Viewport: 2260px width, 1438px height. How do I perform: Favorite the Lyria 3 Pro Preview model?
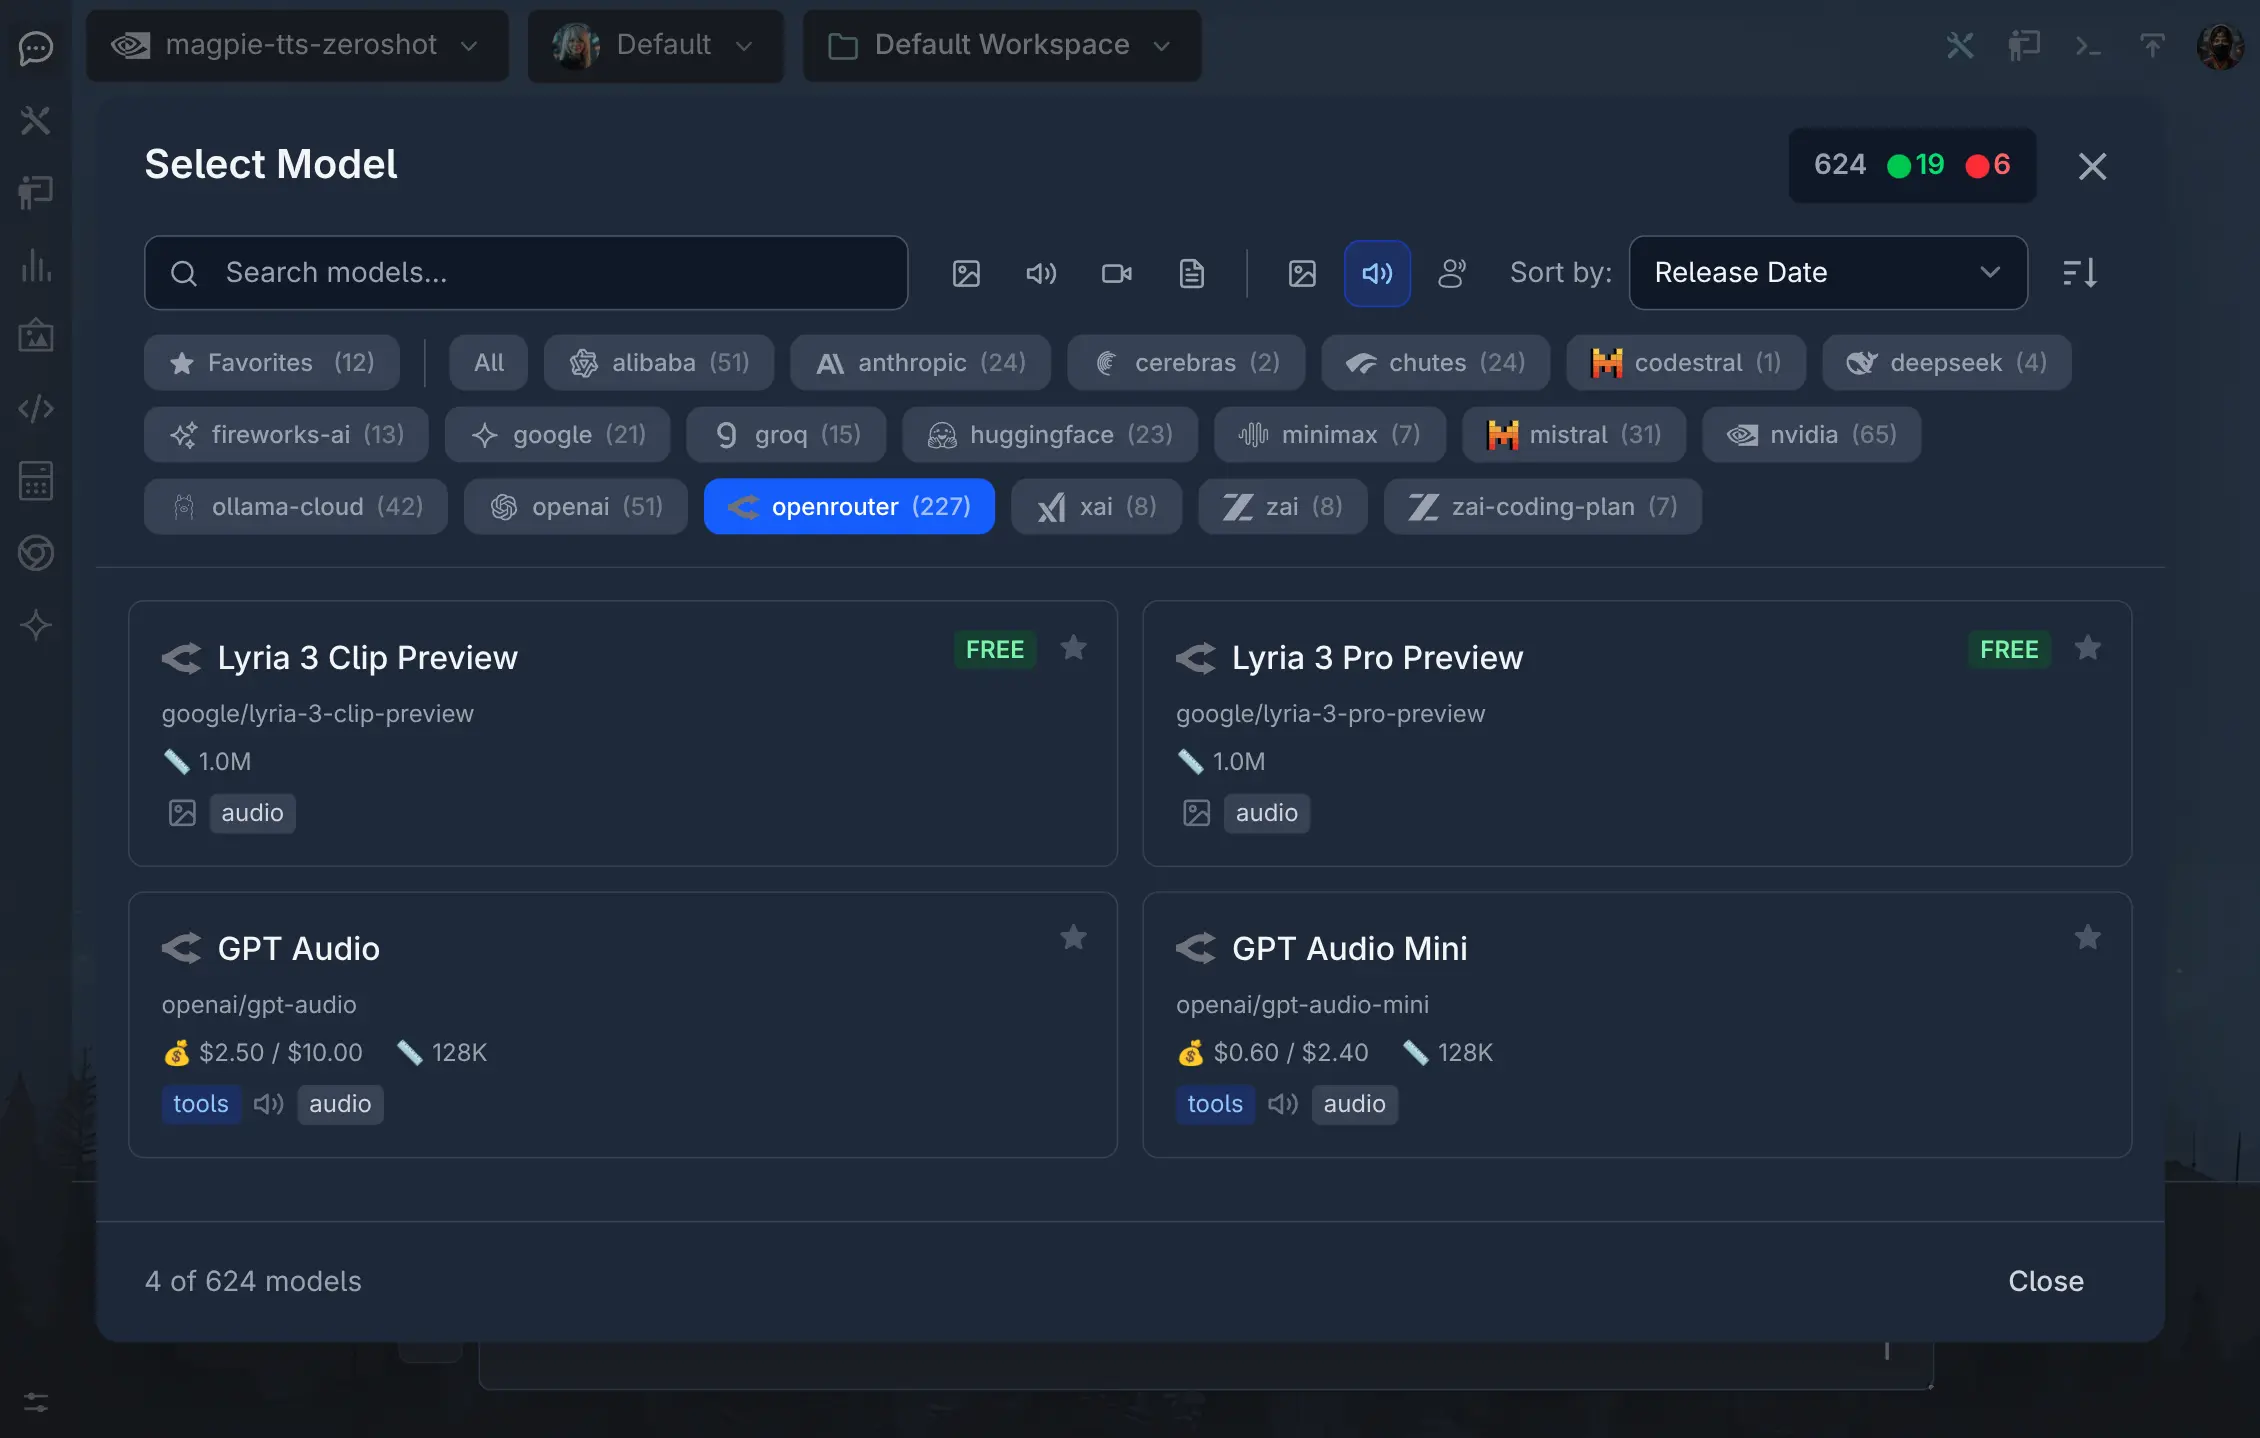click(x=2087, y=648)
